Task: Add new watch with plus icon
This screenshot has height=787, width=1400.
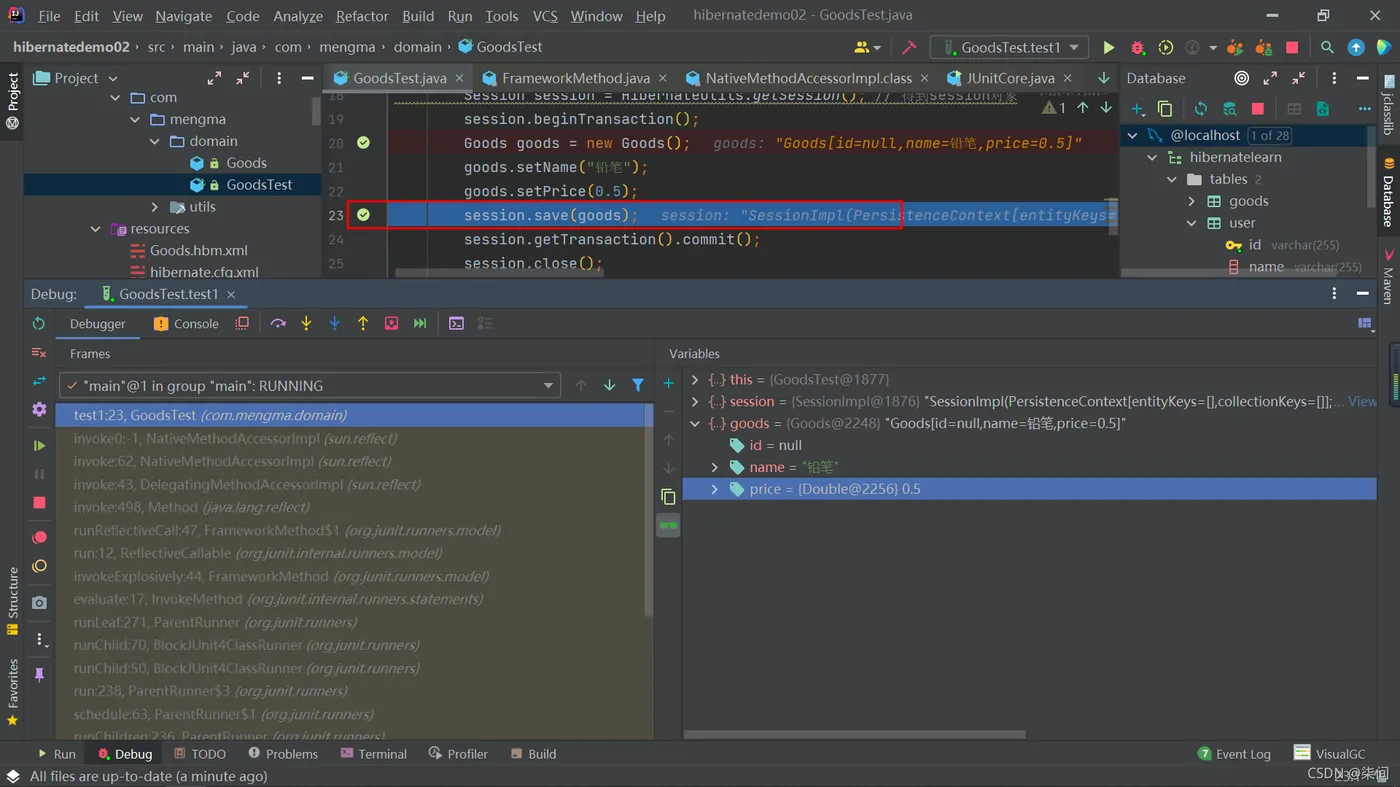Action: [668, 384]
